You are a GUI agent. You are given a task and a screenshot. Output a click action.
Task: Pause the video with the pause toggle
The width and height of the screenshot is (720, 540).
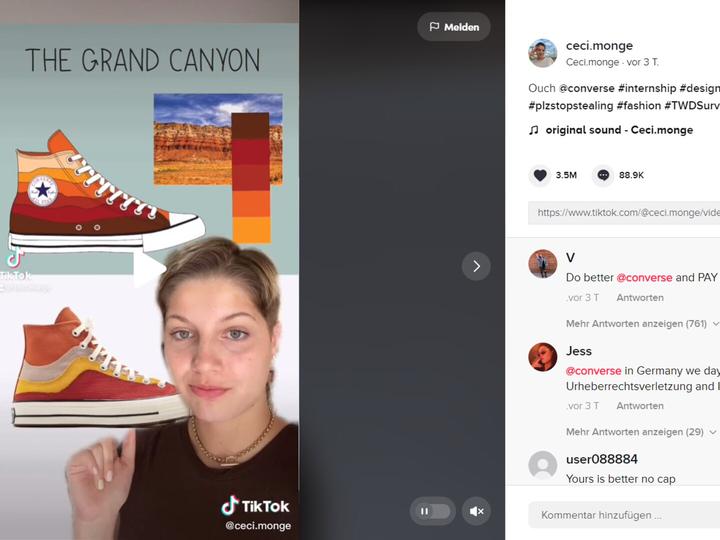point(433,511)
